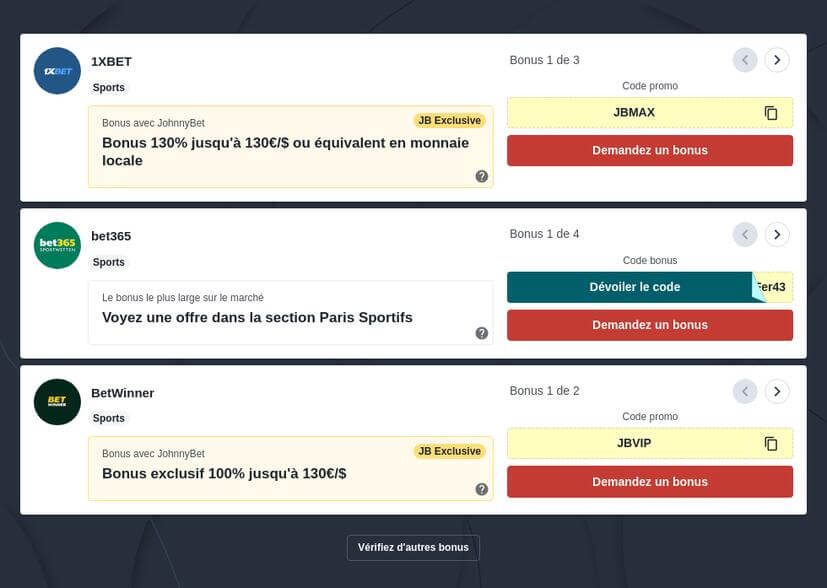Click the BetWinner logo
The image size is (827, 588).
(x=57, y=402)
